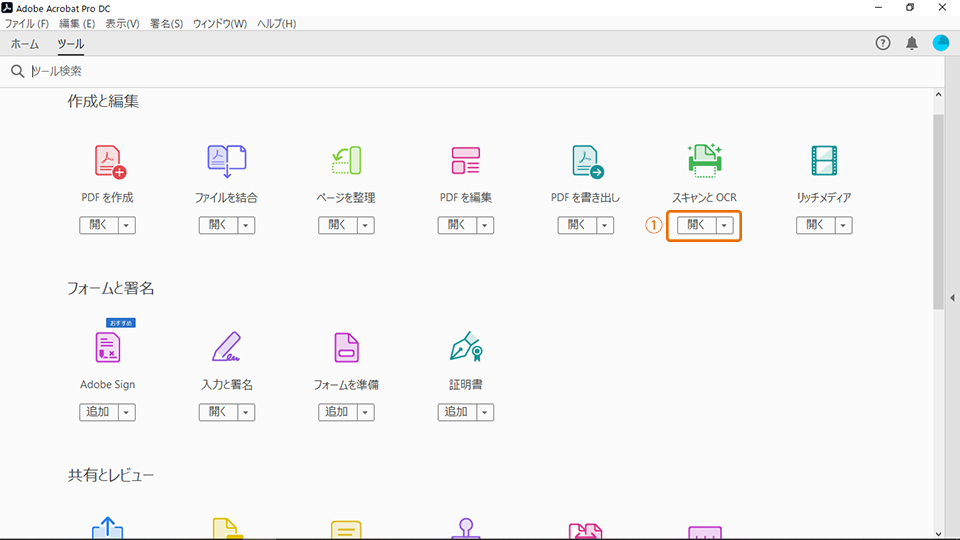
Task: Click the scrollbar down arrow
Action: pyautogui.click(x=939, y=534)
